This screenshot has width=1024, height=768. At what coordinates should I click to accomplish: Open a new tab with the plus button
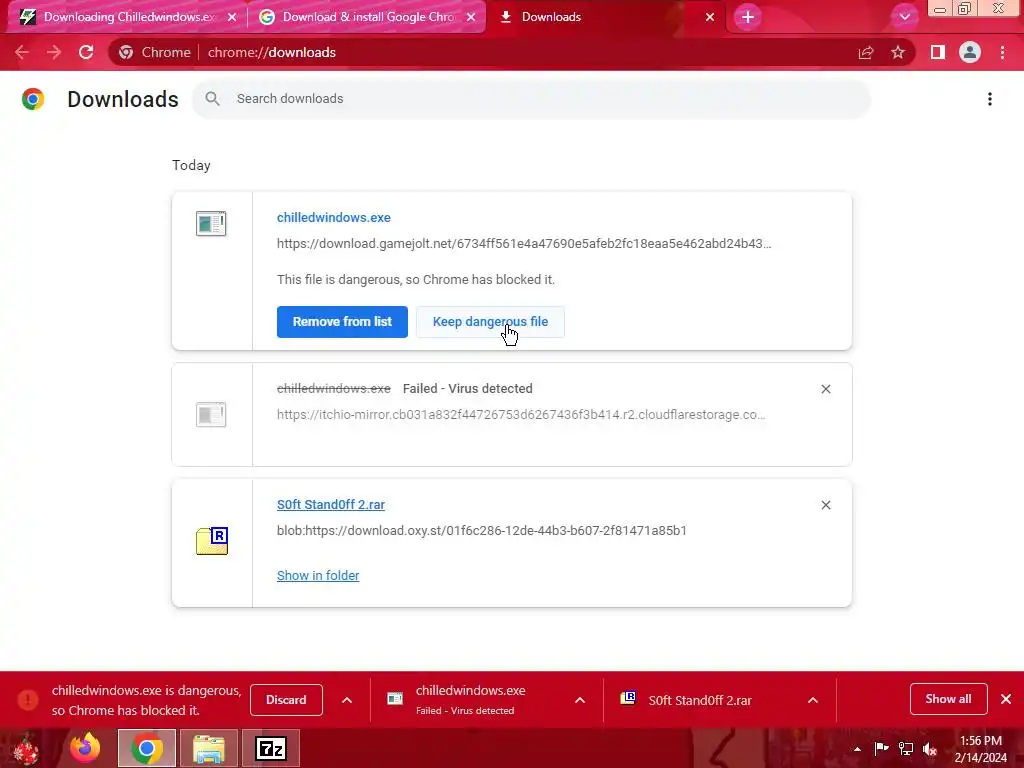[x=748, y=17]
